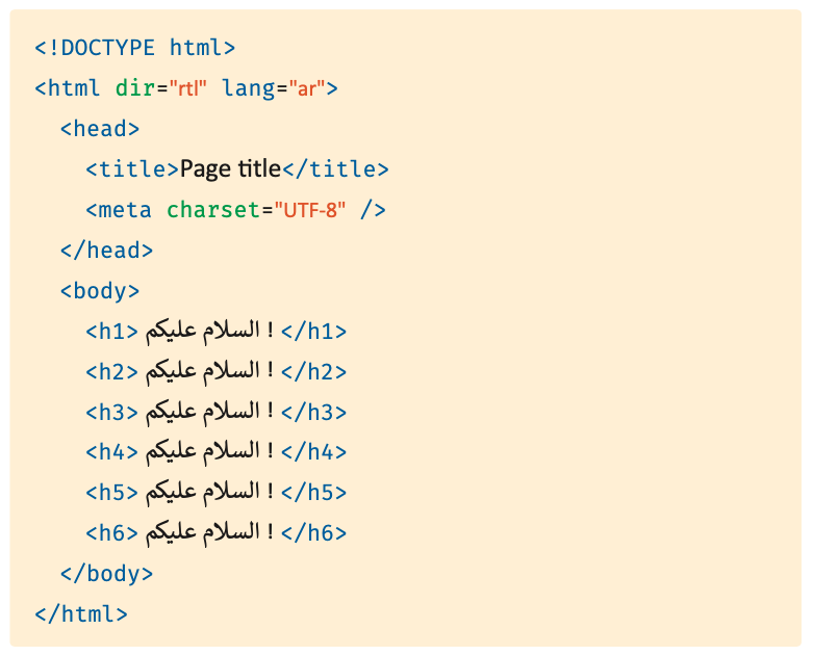Select the "UTF-8" charset value

(310, 210)
